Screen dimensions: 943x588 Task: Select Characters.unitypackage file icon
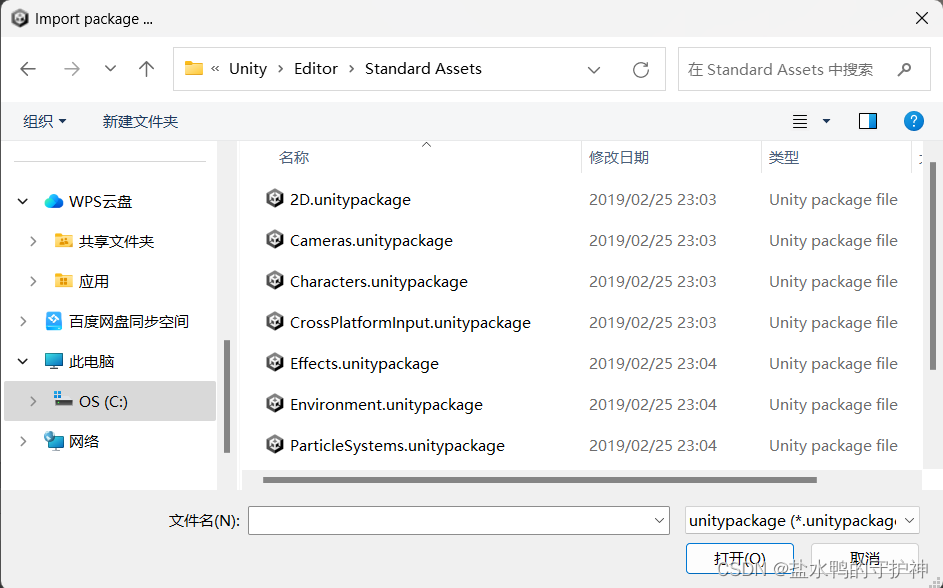click(275, 280)
